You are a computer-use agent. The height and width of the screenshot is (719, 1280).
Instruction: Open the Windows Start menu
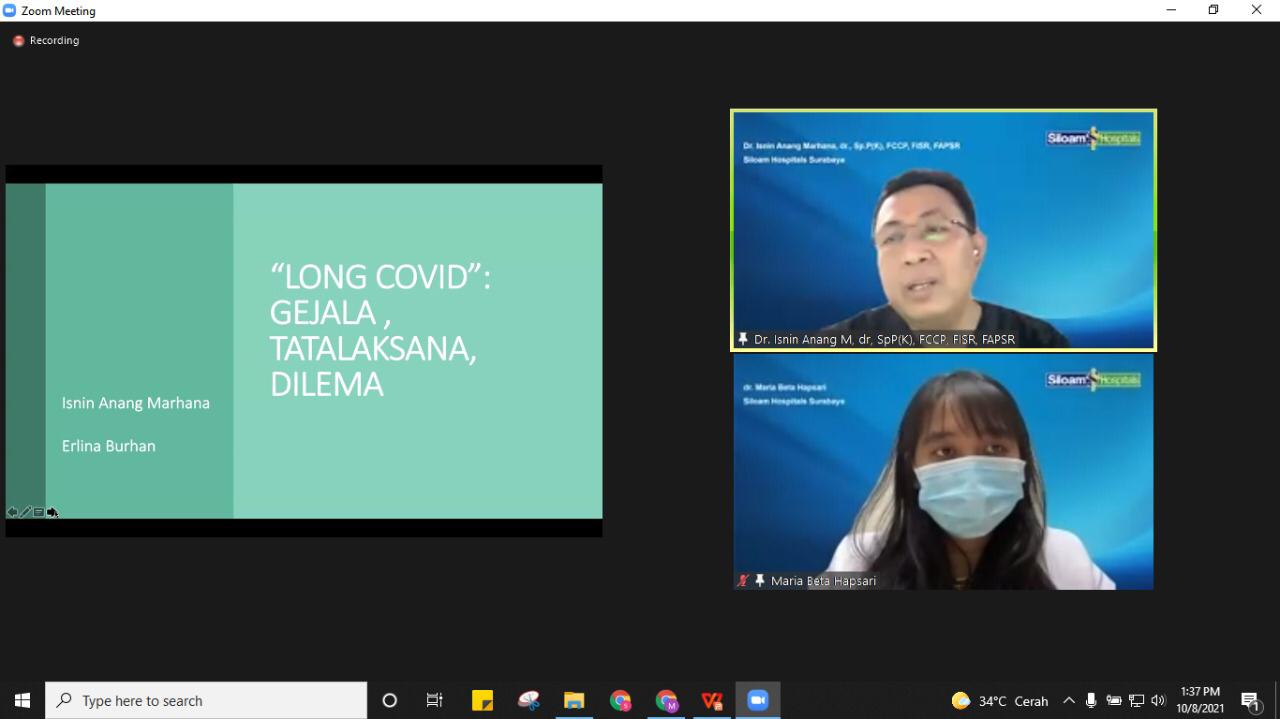[22, 700]
